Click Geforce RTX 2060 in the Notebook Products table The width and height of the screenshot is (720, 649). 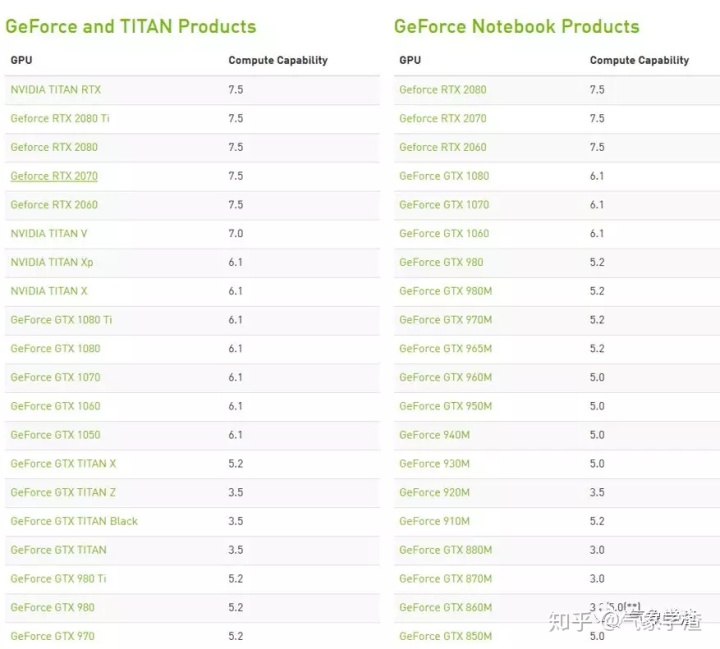pos(443,147)
